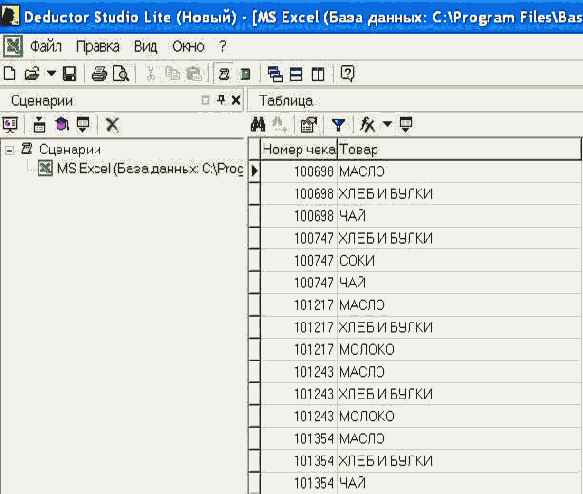Open the Файл menu

[x=46, y=47]
